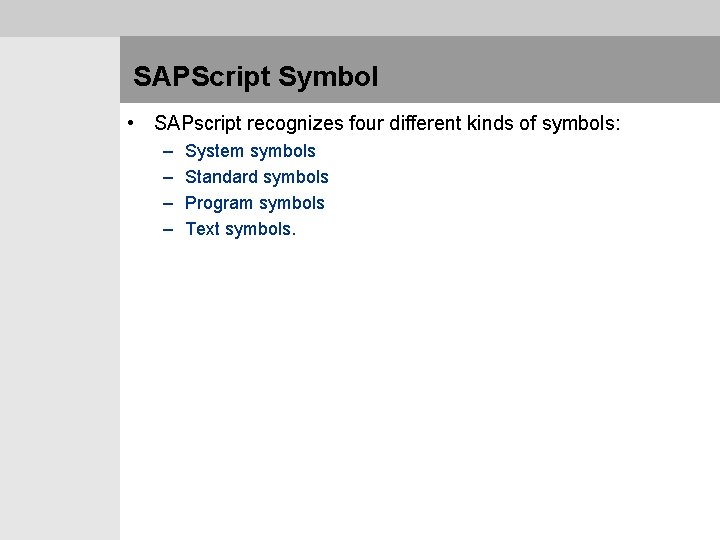Viewport: 720px width, 540px height.
Task: Click the word "SAPScript" in the title
Action: pos(202,76)
